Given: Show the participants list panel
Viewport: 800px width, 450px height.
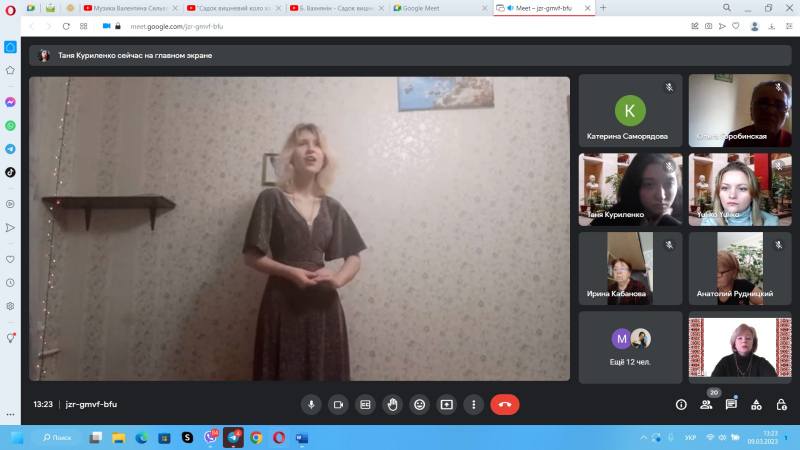Looking at the screenshot, I should point(706,405).
